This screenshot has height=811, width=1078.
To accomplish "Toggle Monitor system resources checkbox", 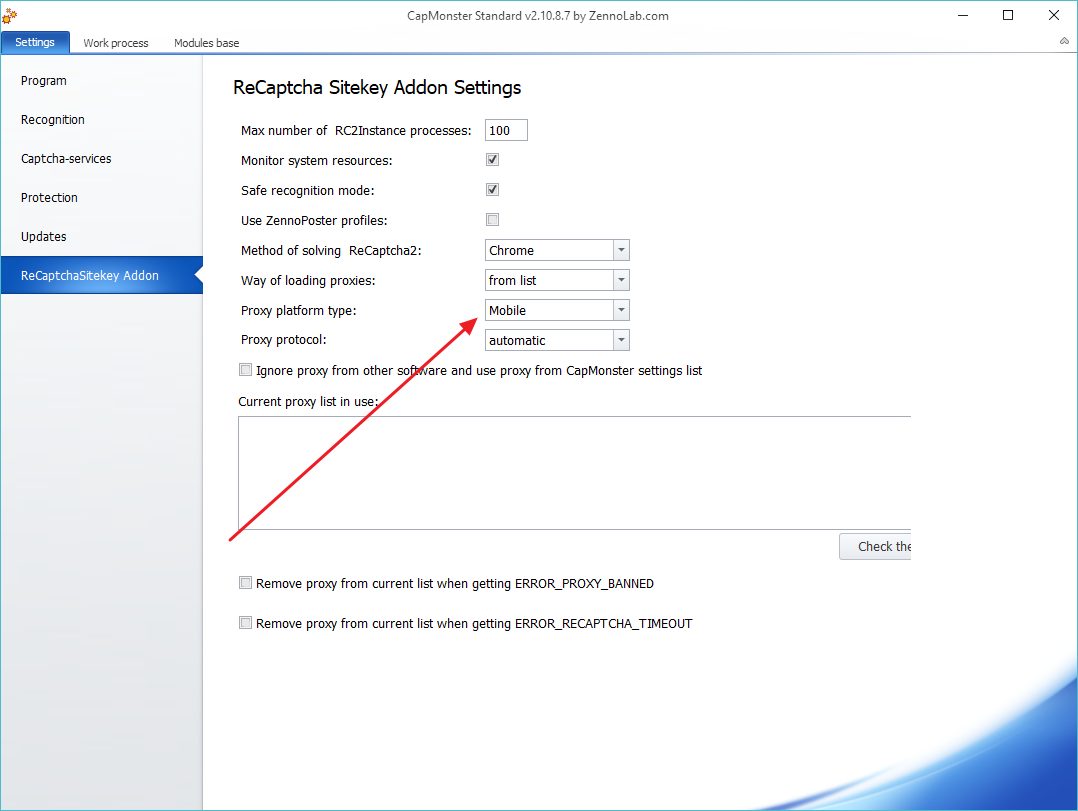I will [x=492, y=159].
